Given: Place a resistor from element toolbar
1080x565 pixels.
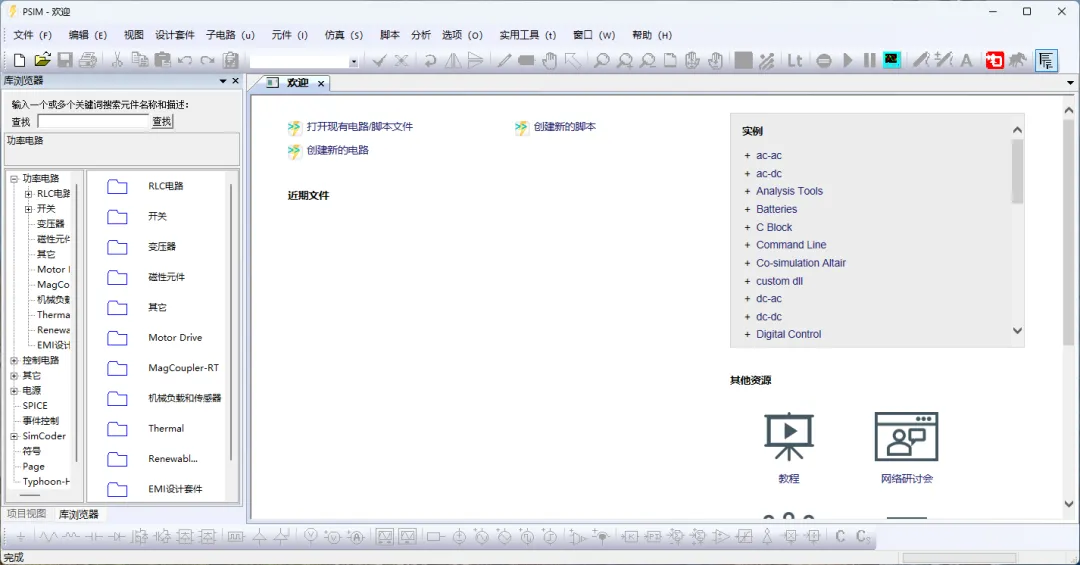Looking at the screenshot, I should 48,537.
